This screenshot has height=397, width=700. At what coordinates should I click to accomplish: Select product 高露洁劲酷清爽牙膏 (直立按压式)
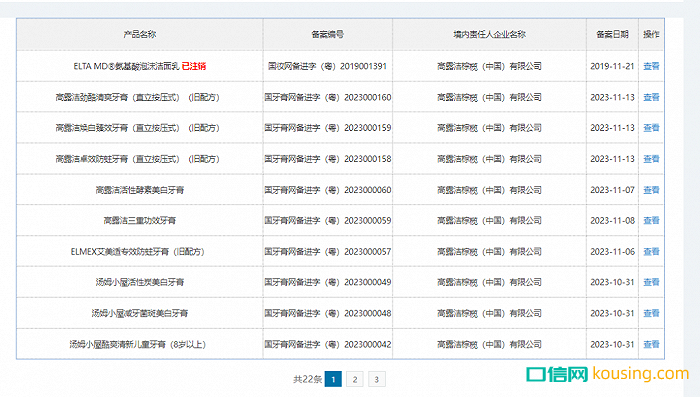138,97
